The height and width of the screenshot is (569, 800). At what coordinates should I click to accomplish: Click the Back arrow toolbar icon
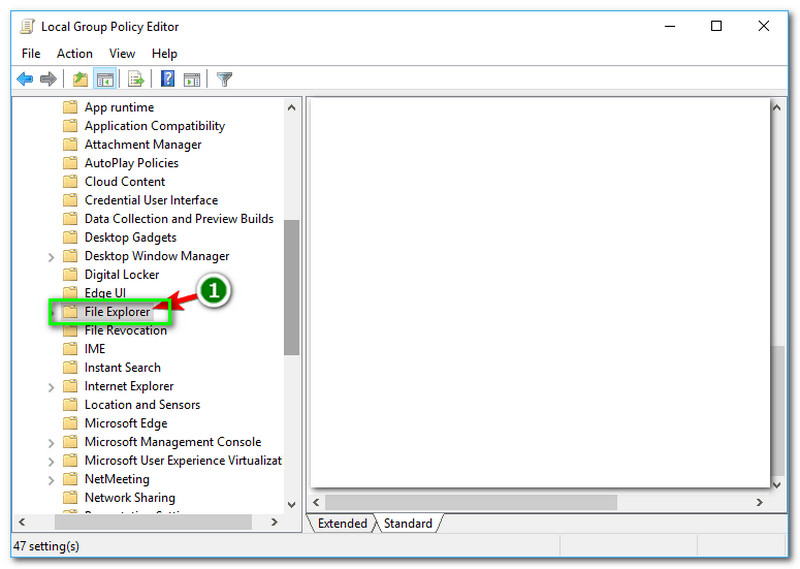[x=25, y=79]
